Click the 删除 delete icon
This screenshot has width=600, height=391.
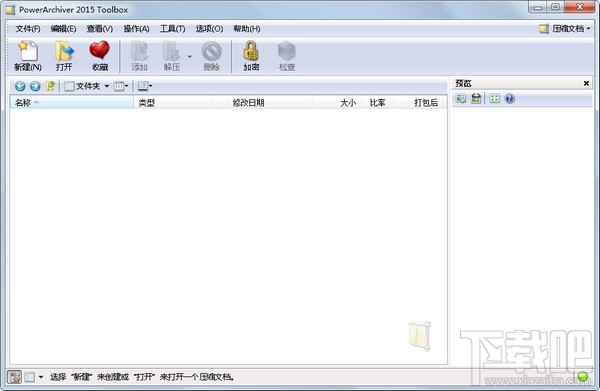(x=211, y=56)
